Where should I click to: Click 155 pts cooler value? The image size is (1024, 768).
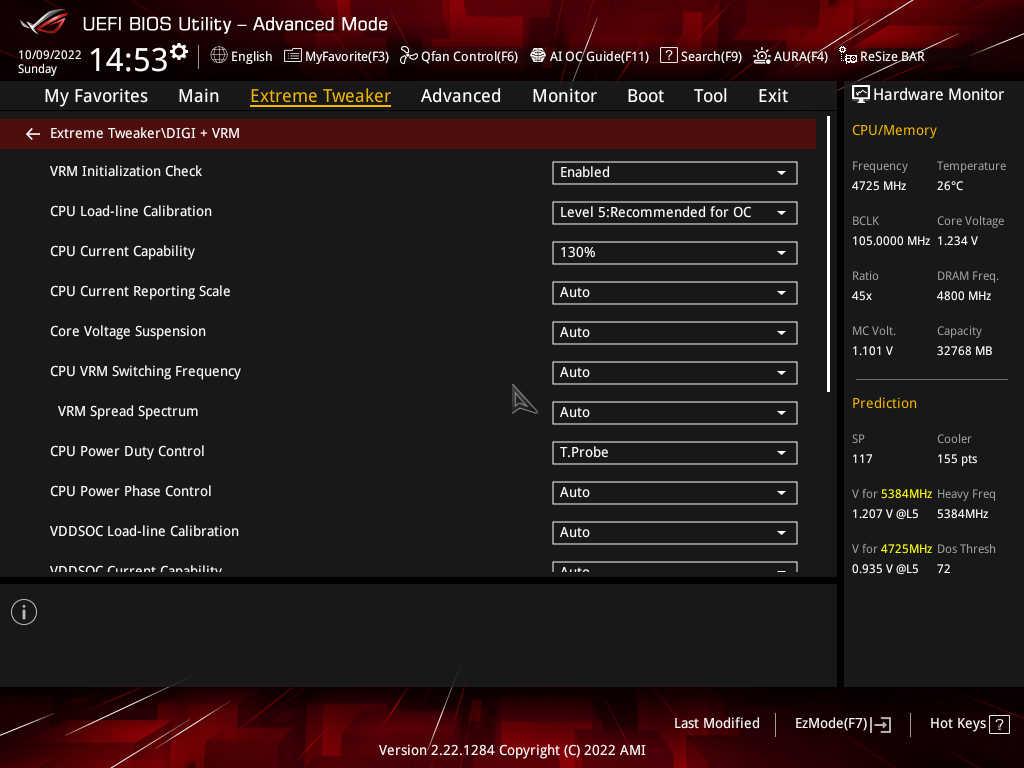pos(957,458)
